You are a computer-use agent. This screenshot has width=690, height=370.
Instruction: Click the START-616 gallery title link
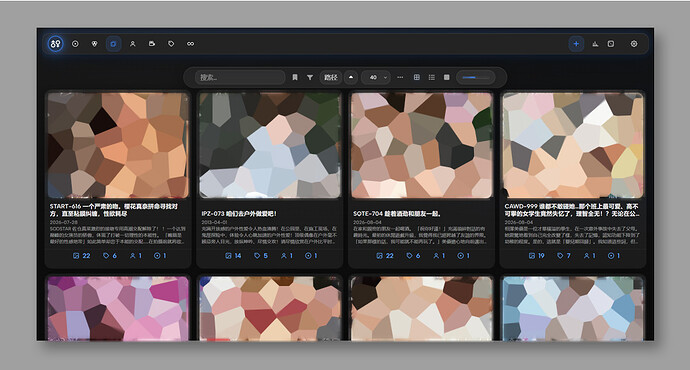[114, 210]
